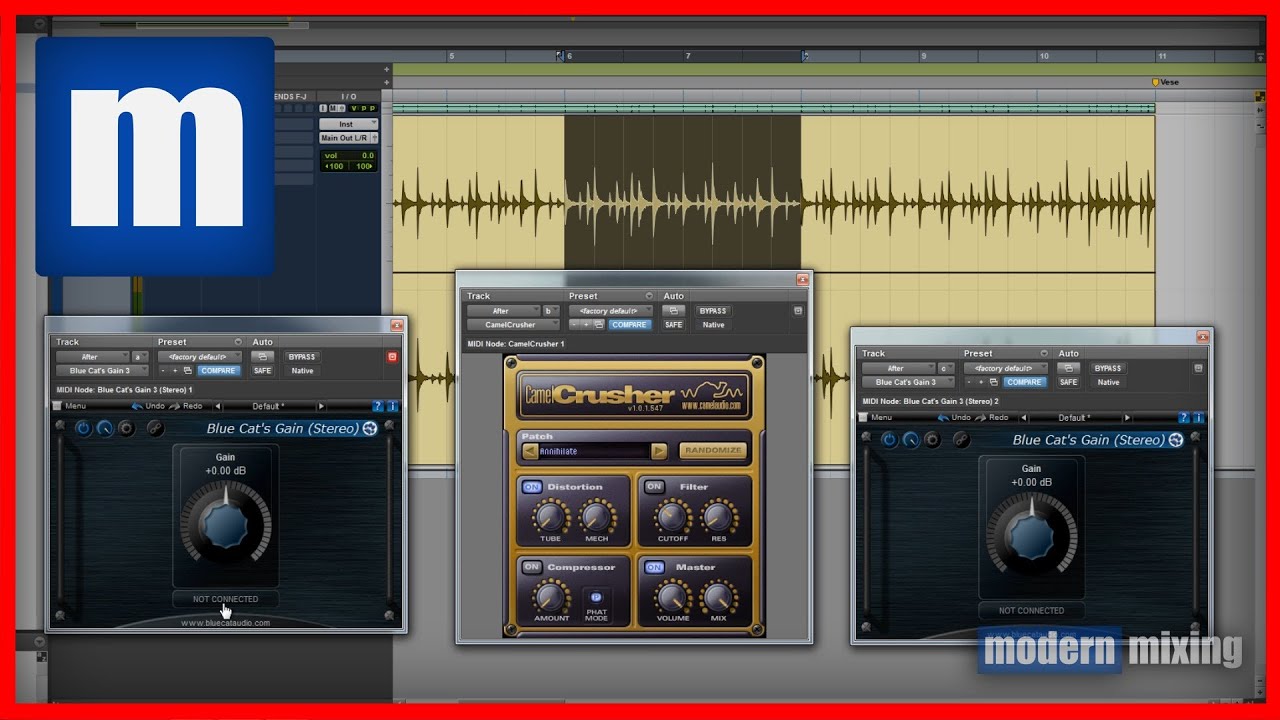Viewport: 1280px width, 720px height.
Task: Click RANDOMIZE button in CamelCrusher
Action: pyautogui.click(x=713, y=451)
